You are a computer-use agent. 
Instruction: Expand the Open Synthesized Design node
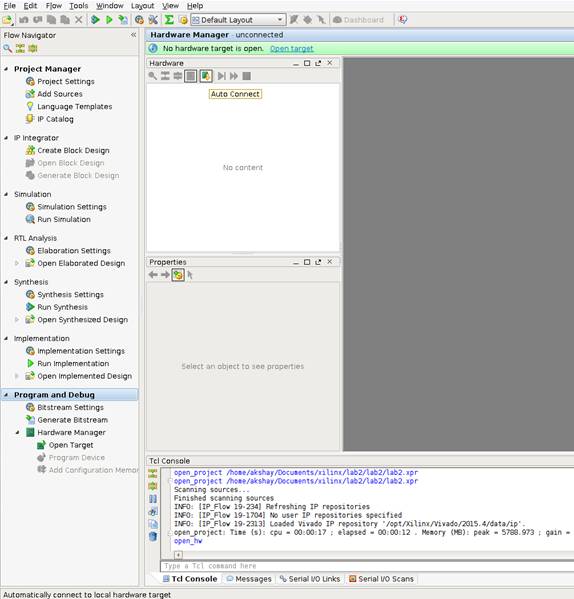(x=17, y=319)
